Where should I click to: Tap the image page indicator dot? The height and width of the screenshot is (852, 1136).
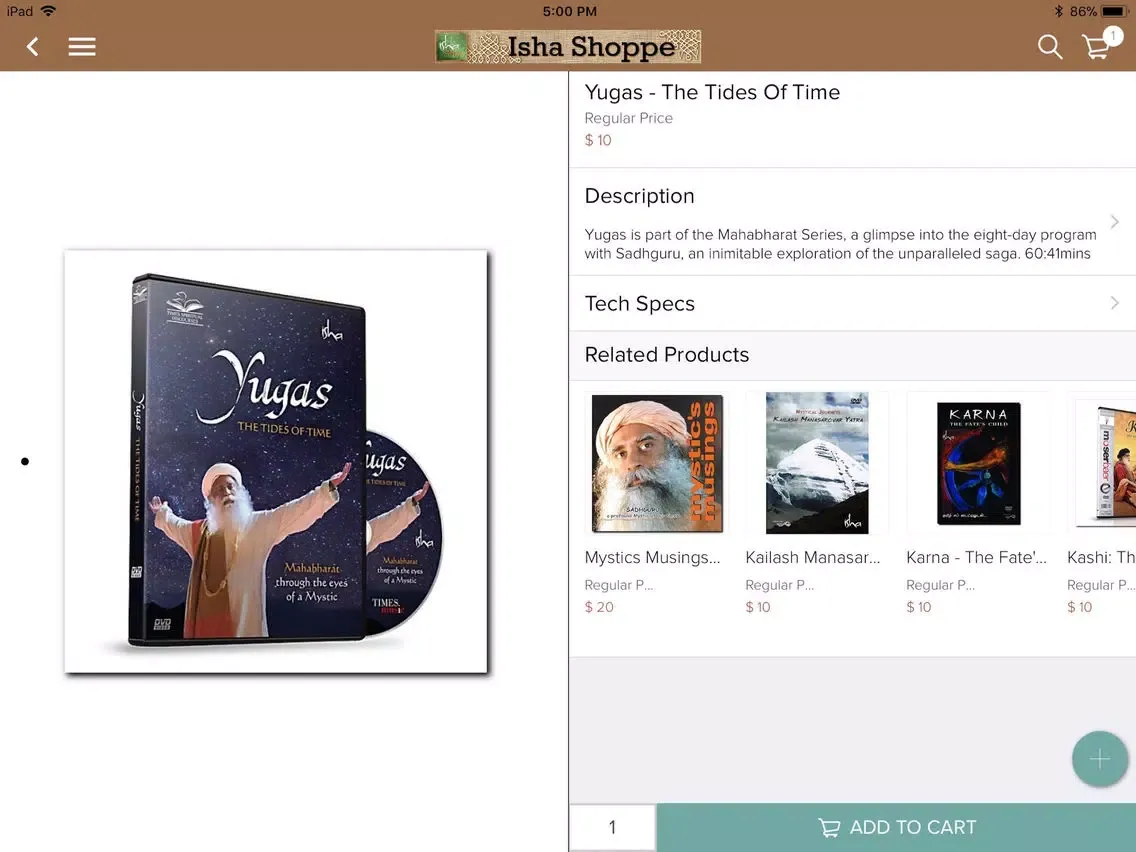point(25,462)
